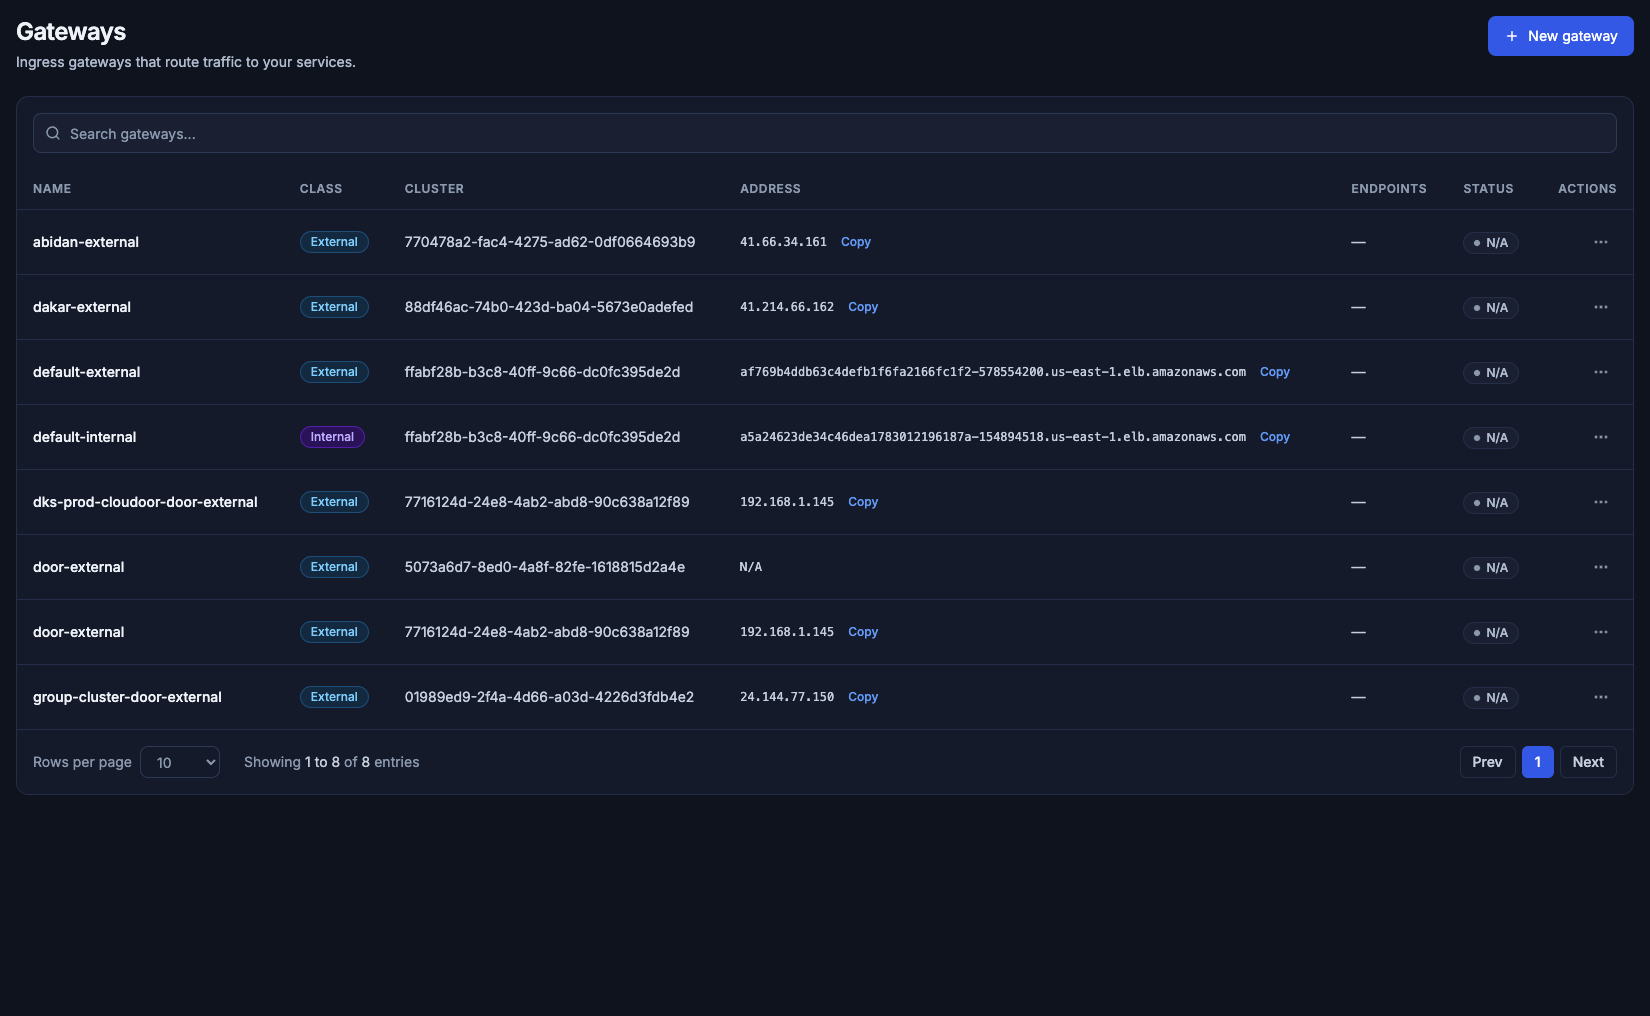Click cluster ID 01989ed9-2f4a-4d66-a03d-4226d3fdb4e2
This screenshot has height=1016, width=1650.
click(x=549, y=697)
